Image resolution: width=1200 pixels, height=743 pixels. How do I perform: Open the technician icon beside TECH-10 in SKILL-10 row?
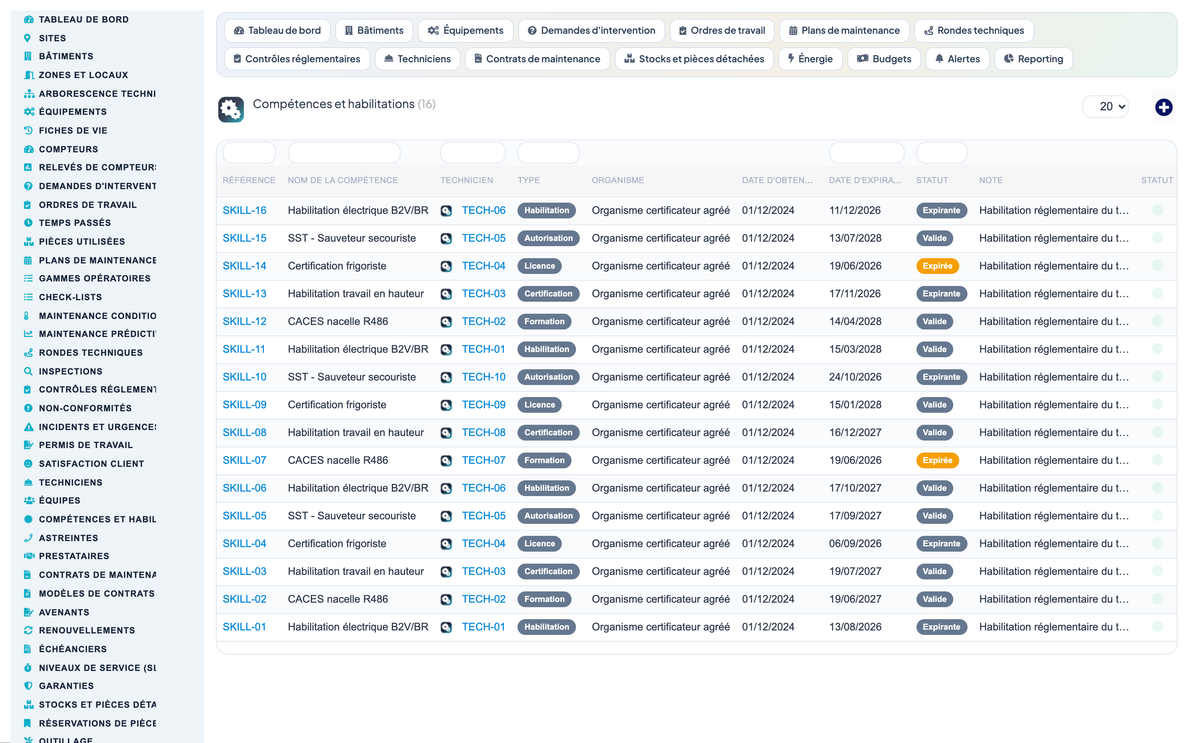[x=446, y=377]
